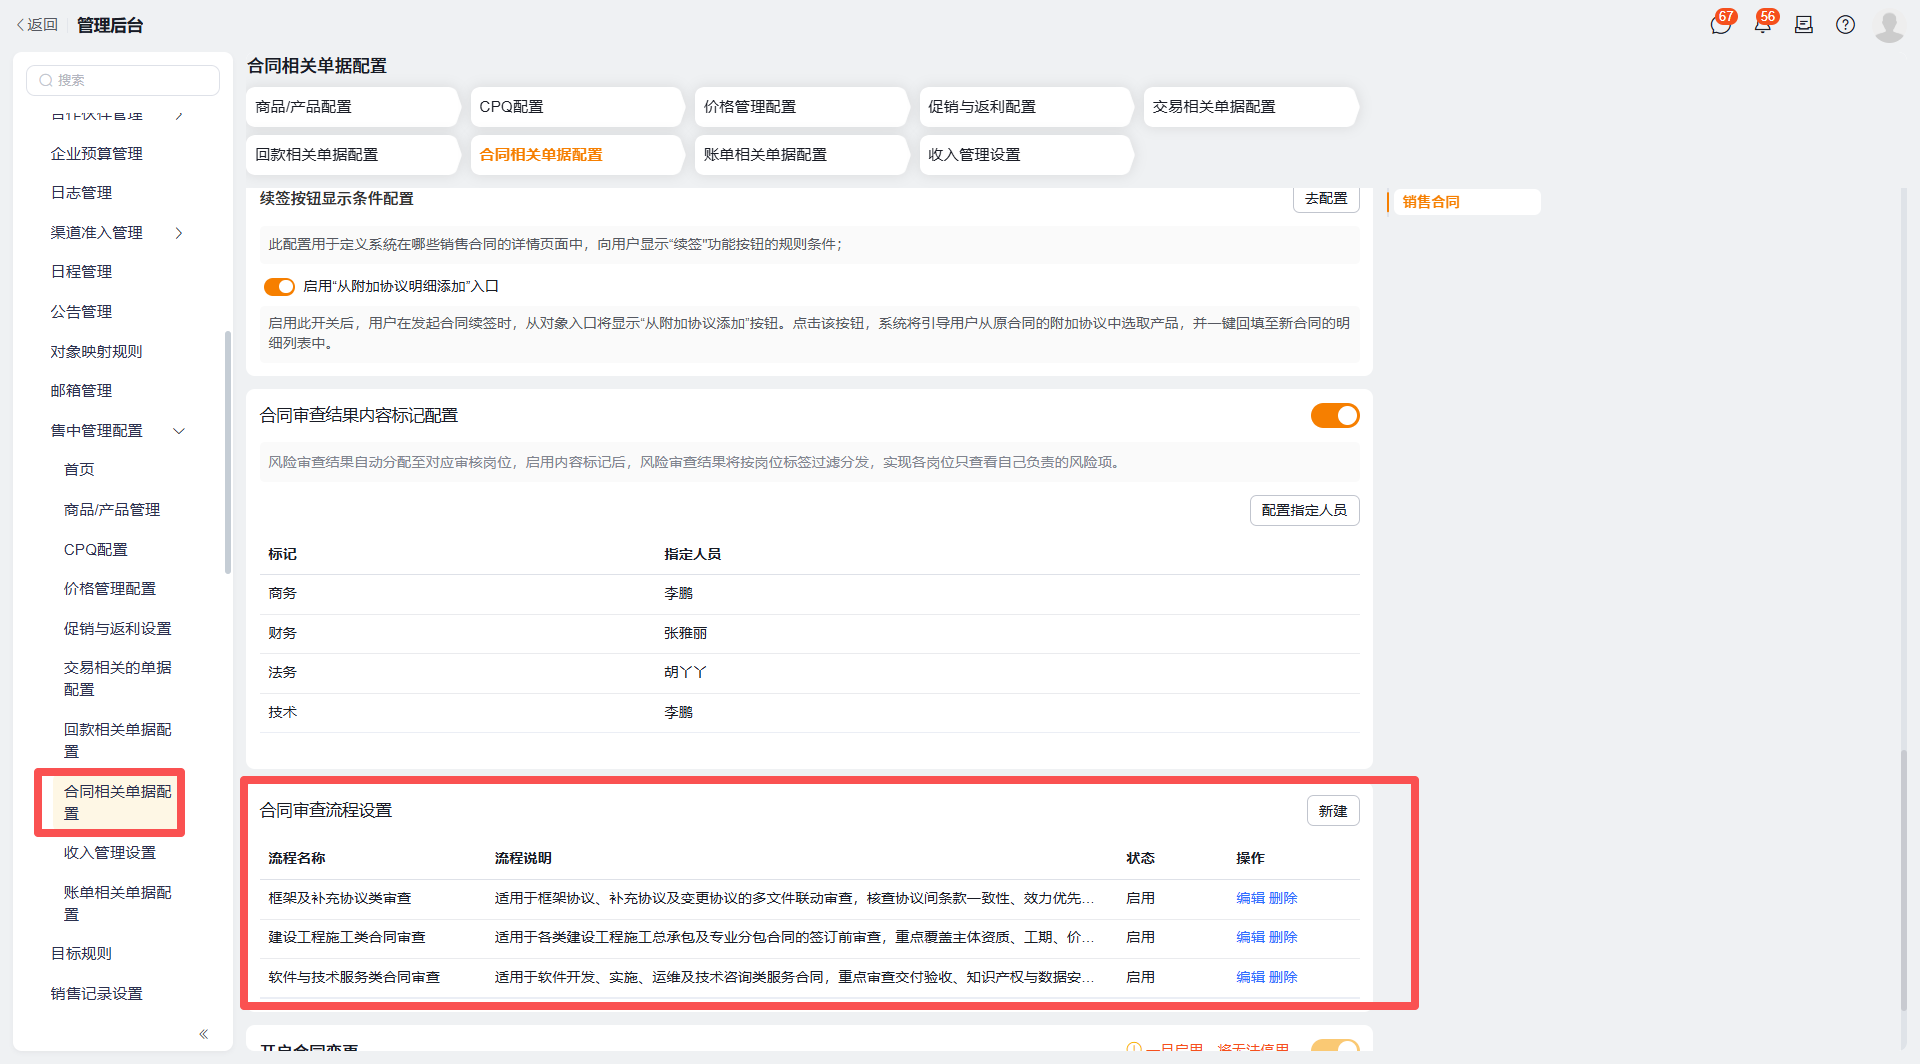Open the help question mark icon
1920x1064 pixels.
tap(1845, 25)
